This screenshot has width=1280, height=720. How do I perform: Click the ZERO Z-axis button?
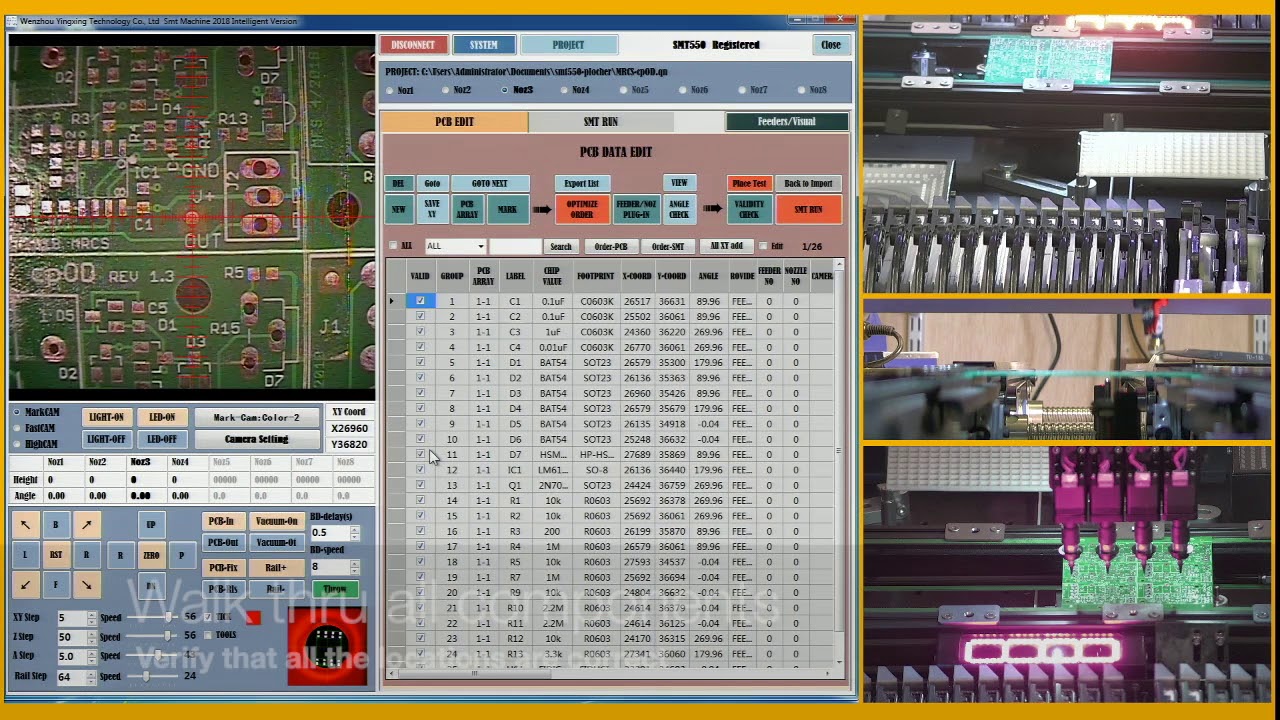tap(151, 555)
